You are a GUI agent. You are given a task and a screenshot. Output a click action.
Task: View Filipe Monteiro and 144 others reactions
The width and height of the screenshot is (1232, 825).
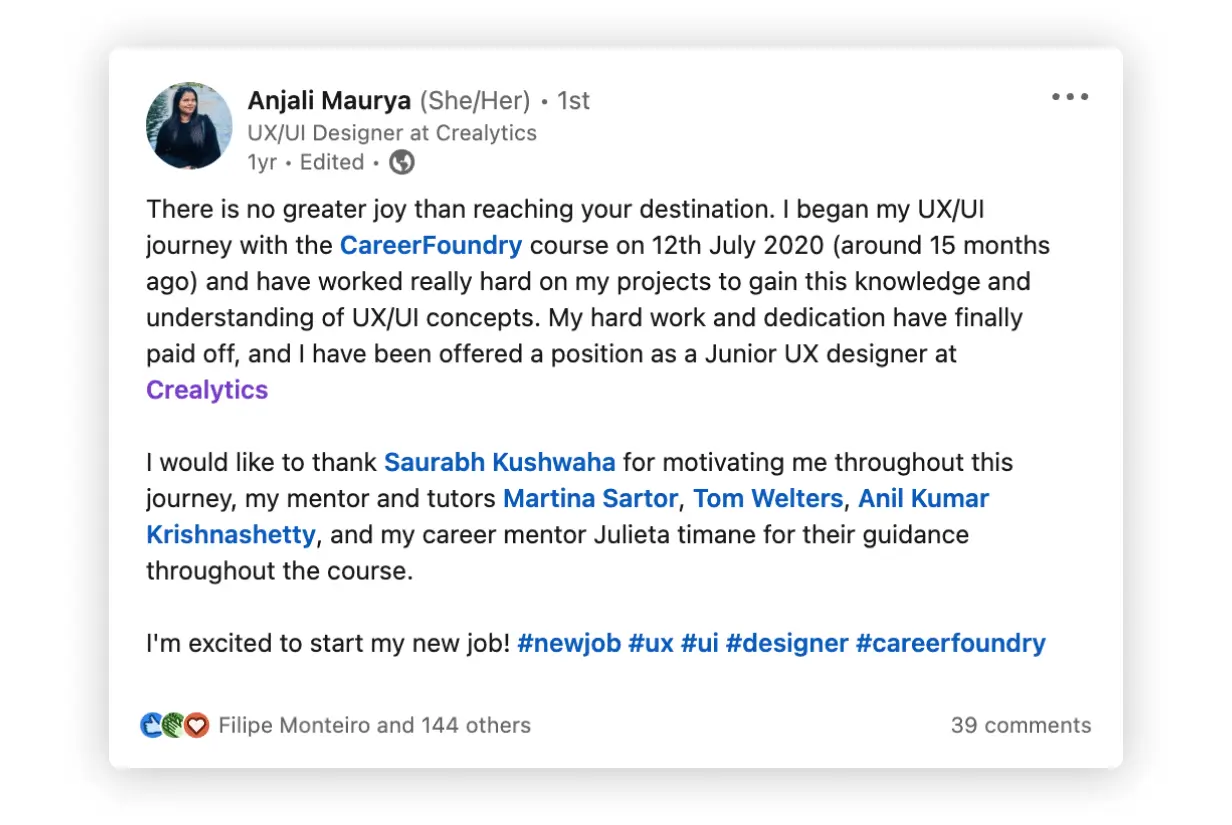coord(375,725)
